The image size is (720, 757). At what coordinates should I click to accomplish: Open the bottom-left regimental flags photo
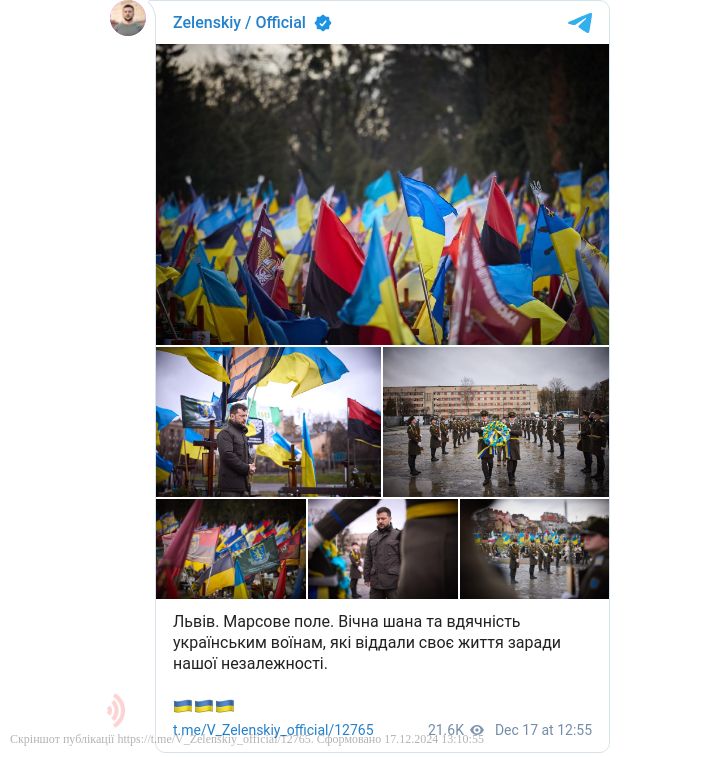point(231,549)
